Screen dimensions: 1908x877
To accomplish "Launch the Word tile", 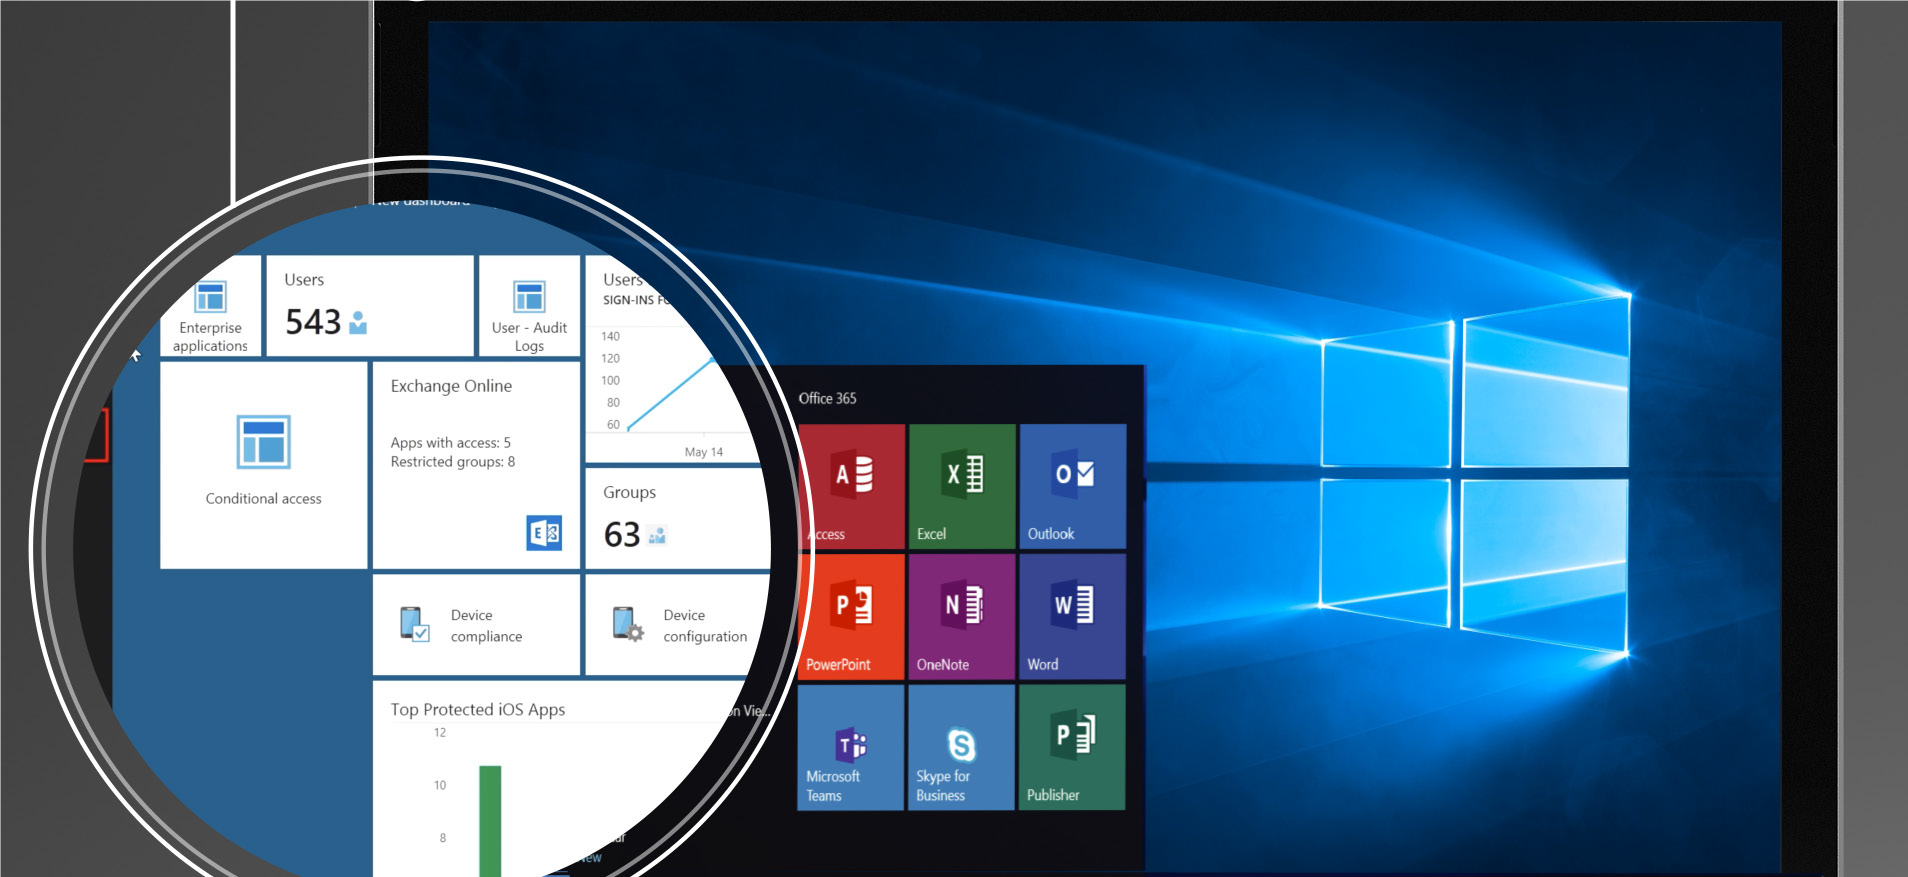I will pyautogui.click(x=1073, y=617).
